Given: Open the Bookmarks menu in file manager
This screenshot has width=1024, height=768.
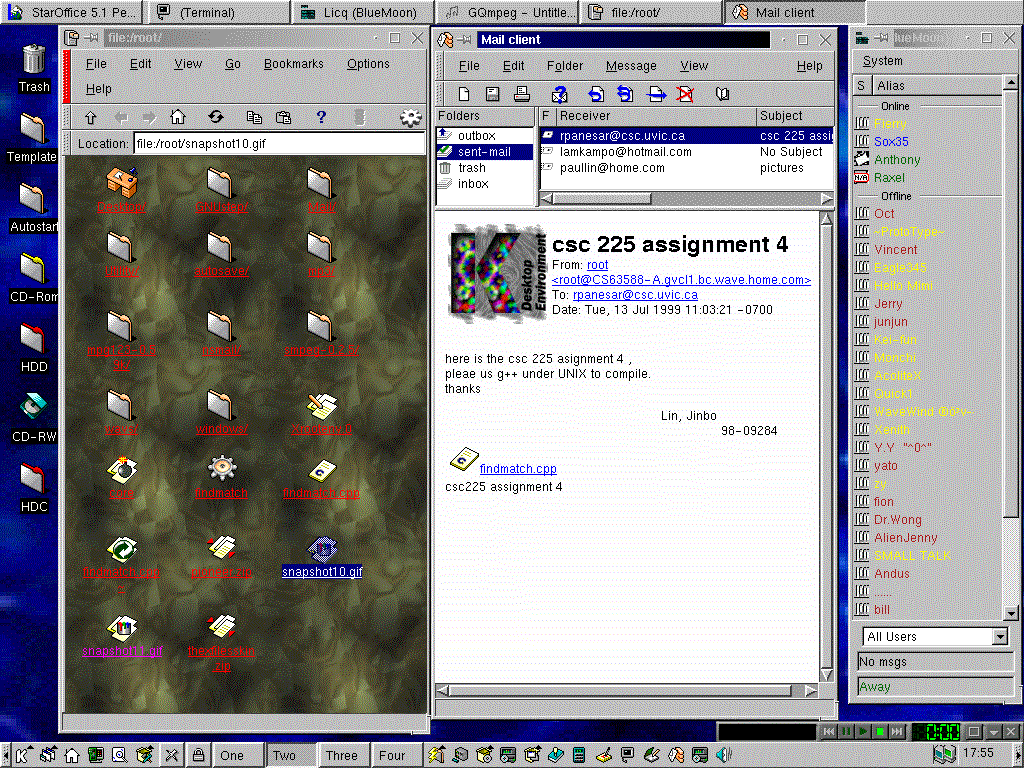Looking at the screenshot, I should tap(294, 64).
